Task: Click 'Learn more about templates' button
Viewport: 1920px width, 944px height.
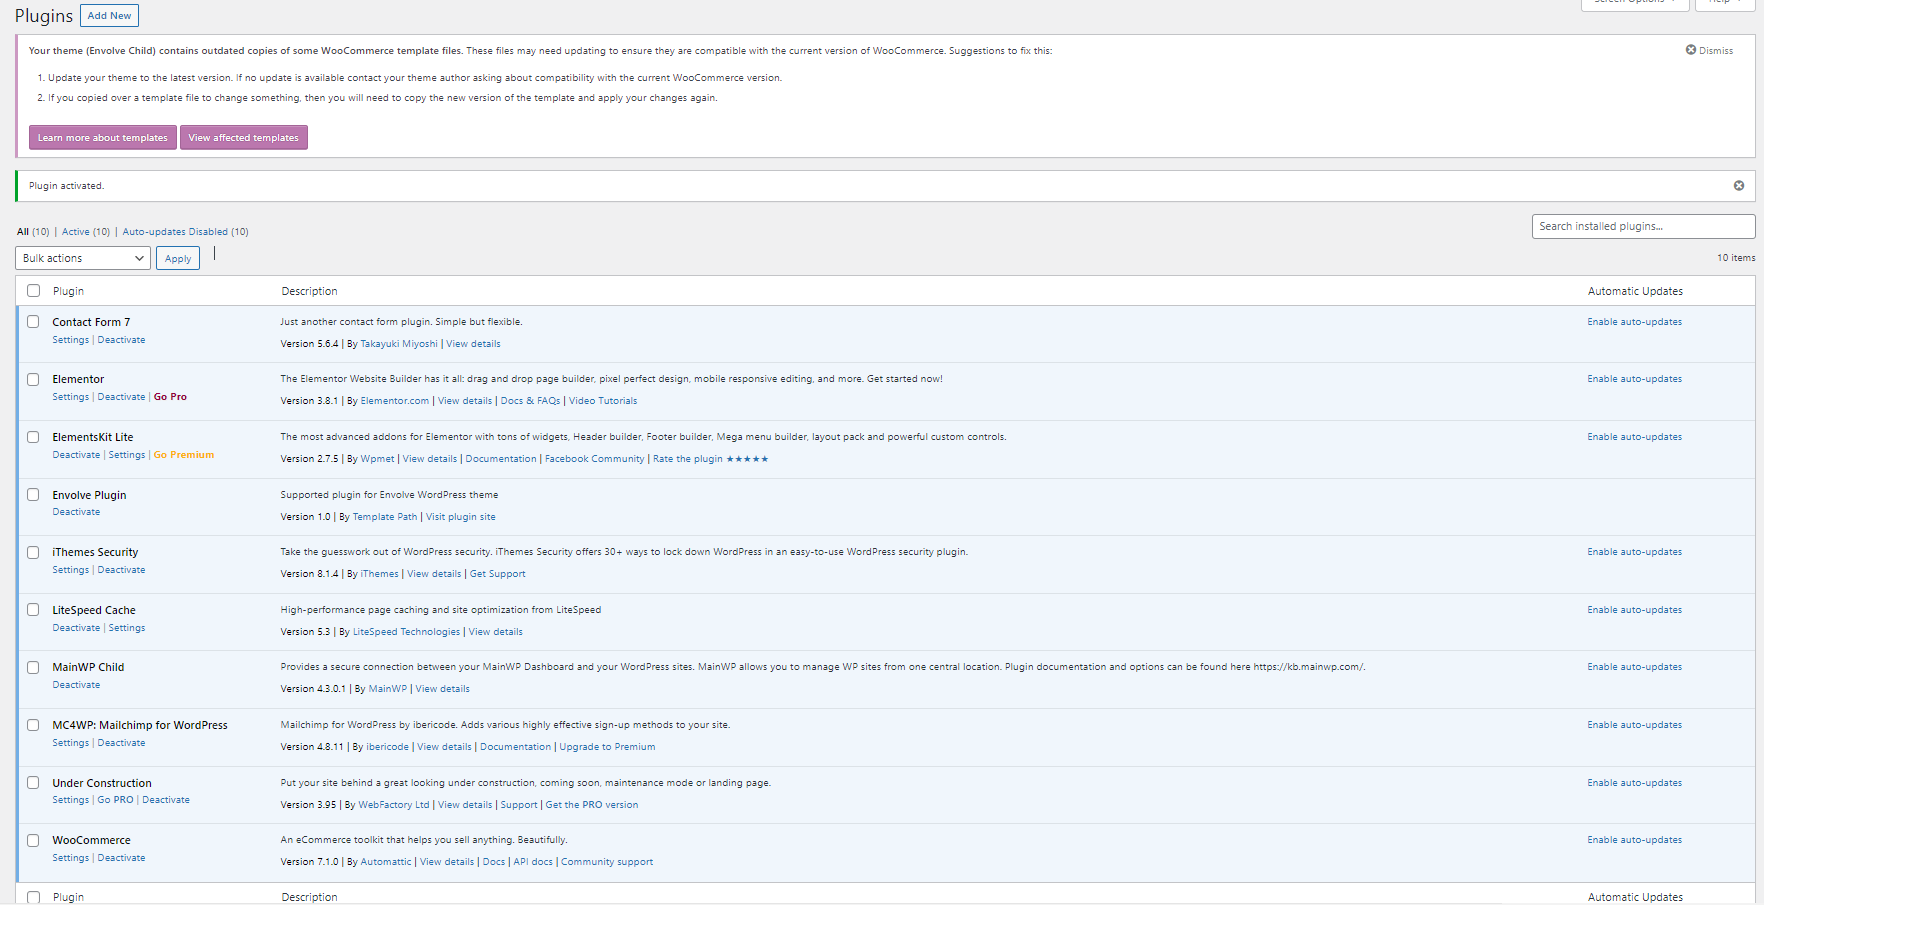Action: (x=103, y=138)
